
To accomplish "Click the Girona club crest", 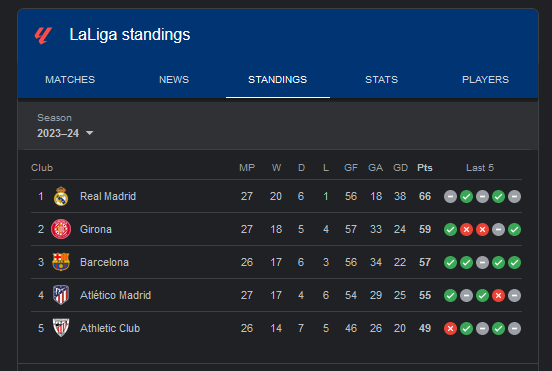I will point(61,229).
